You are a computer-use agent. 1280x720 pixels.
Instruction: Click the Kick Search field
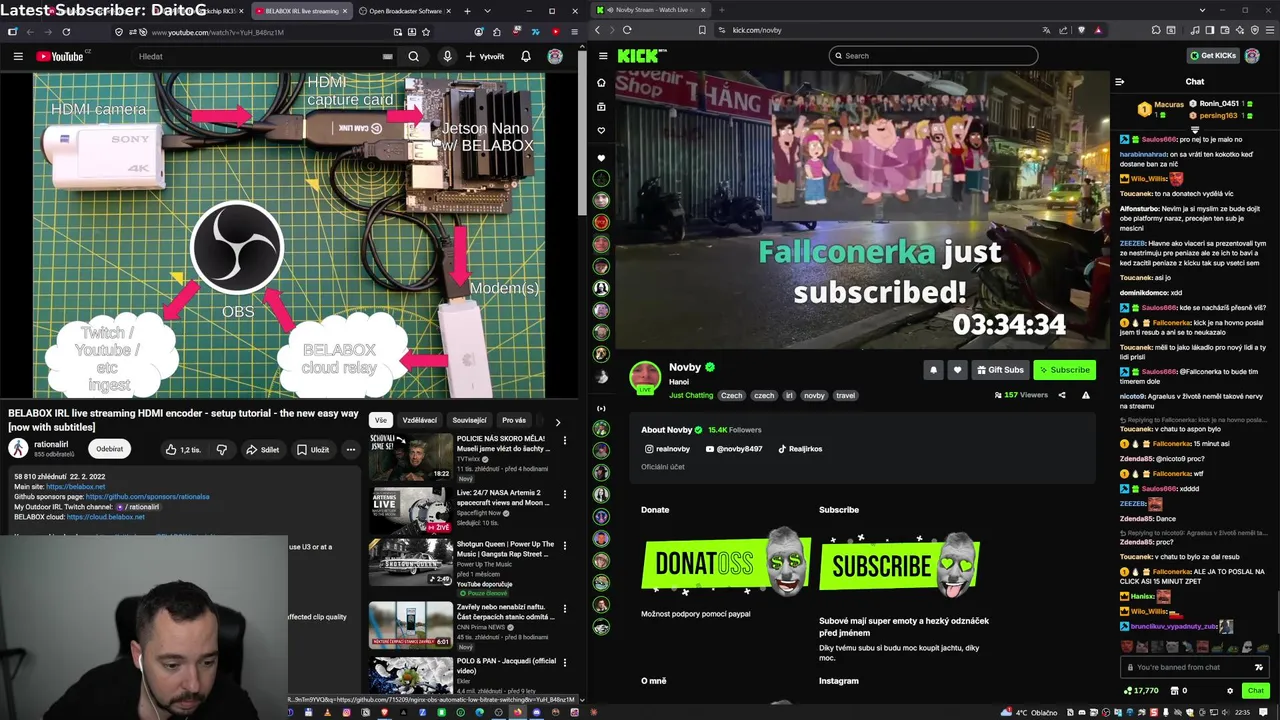[x=933, y=56]
